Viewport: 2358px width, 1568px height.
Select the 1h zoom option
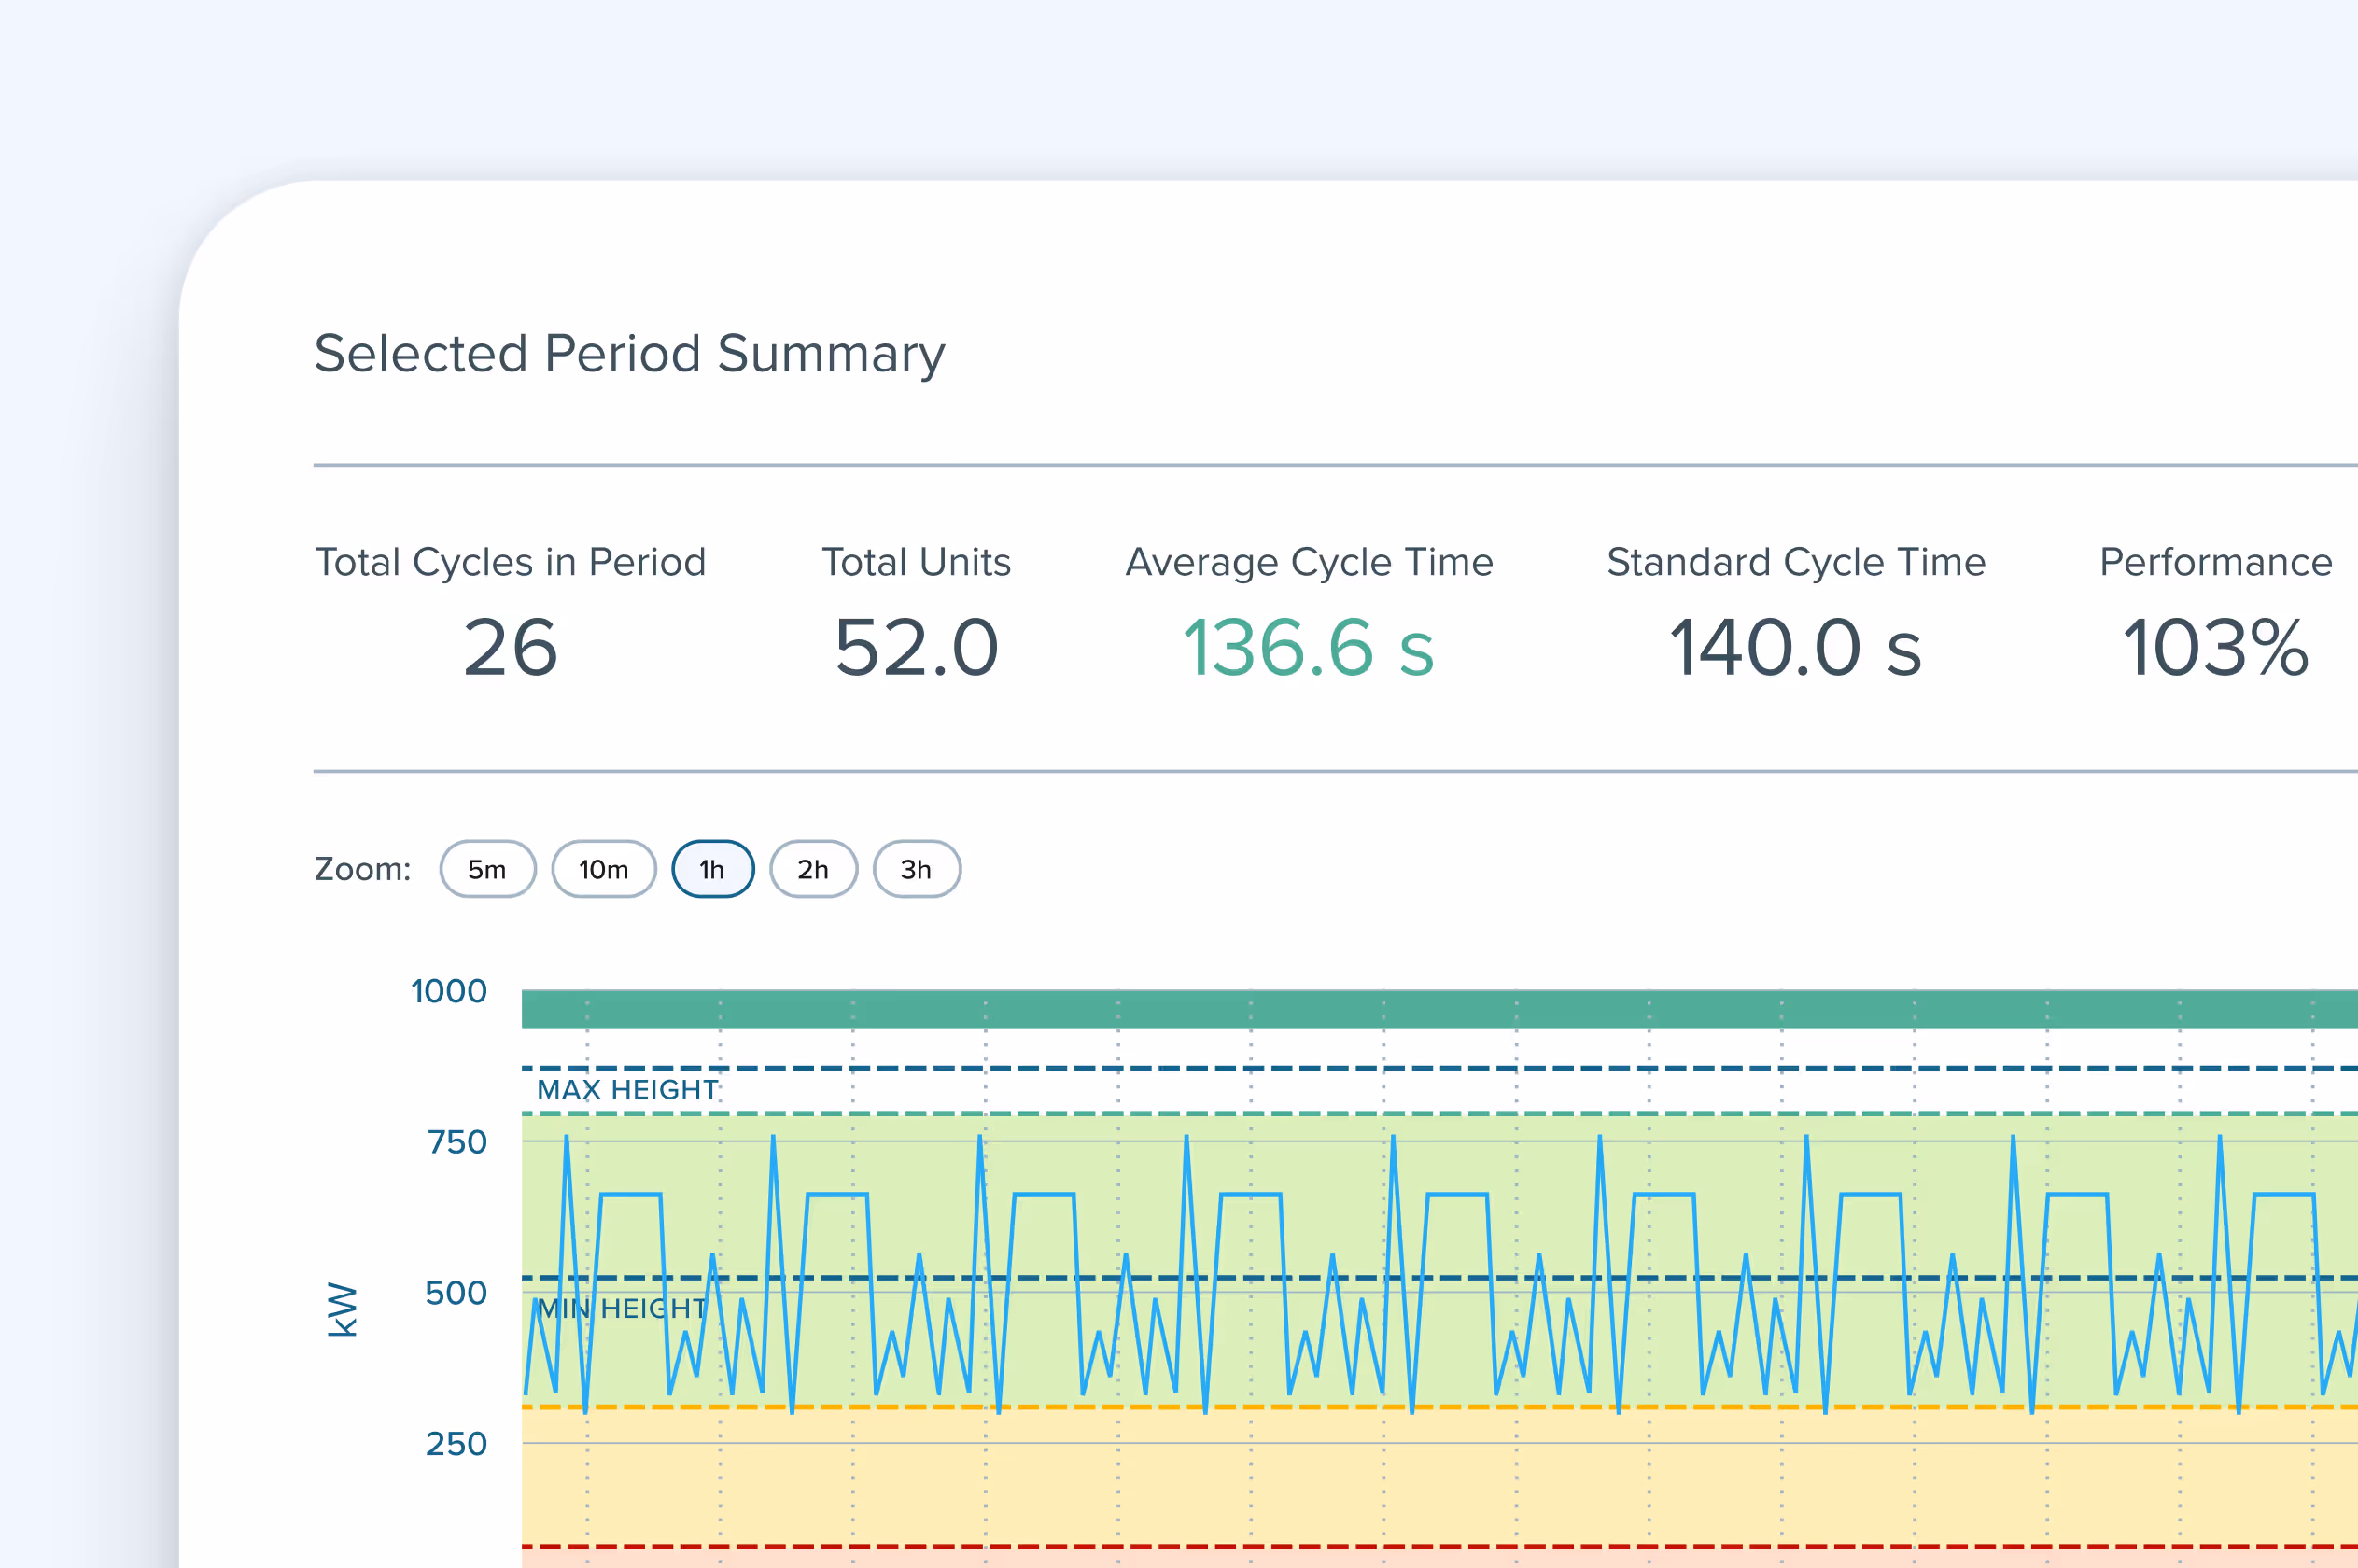[712, 869]
